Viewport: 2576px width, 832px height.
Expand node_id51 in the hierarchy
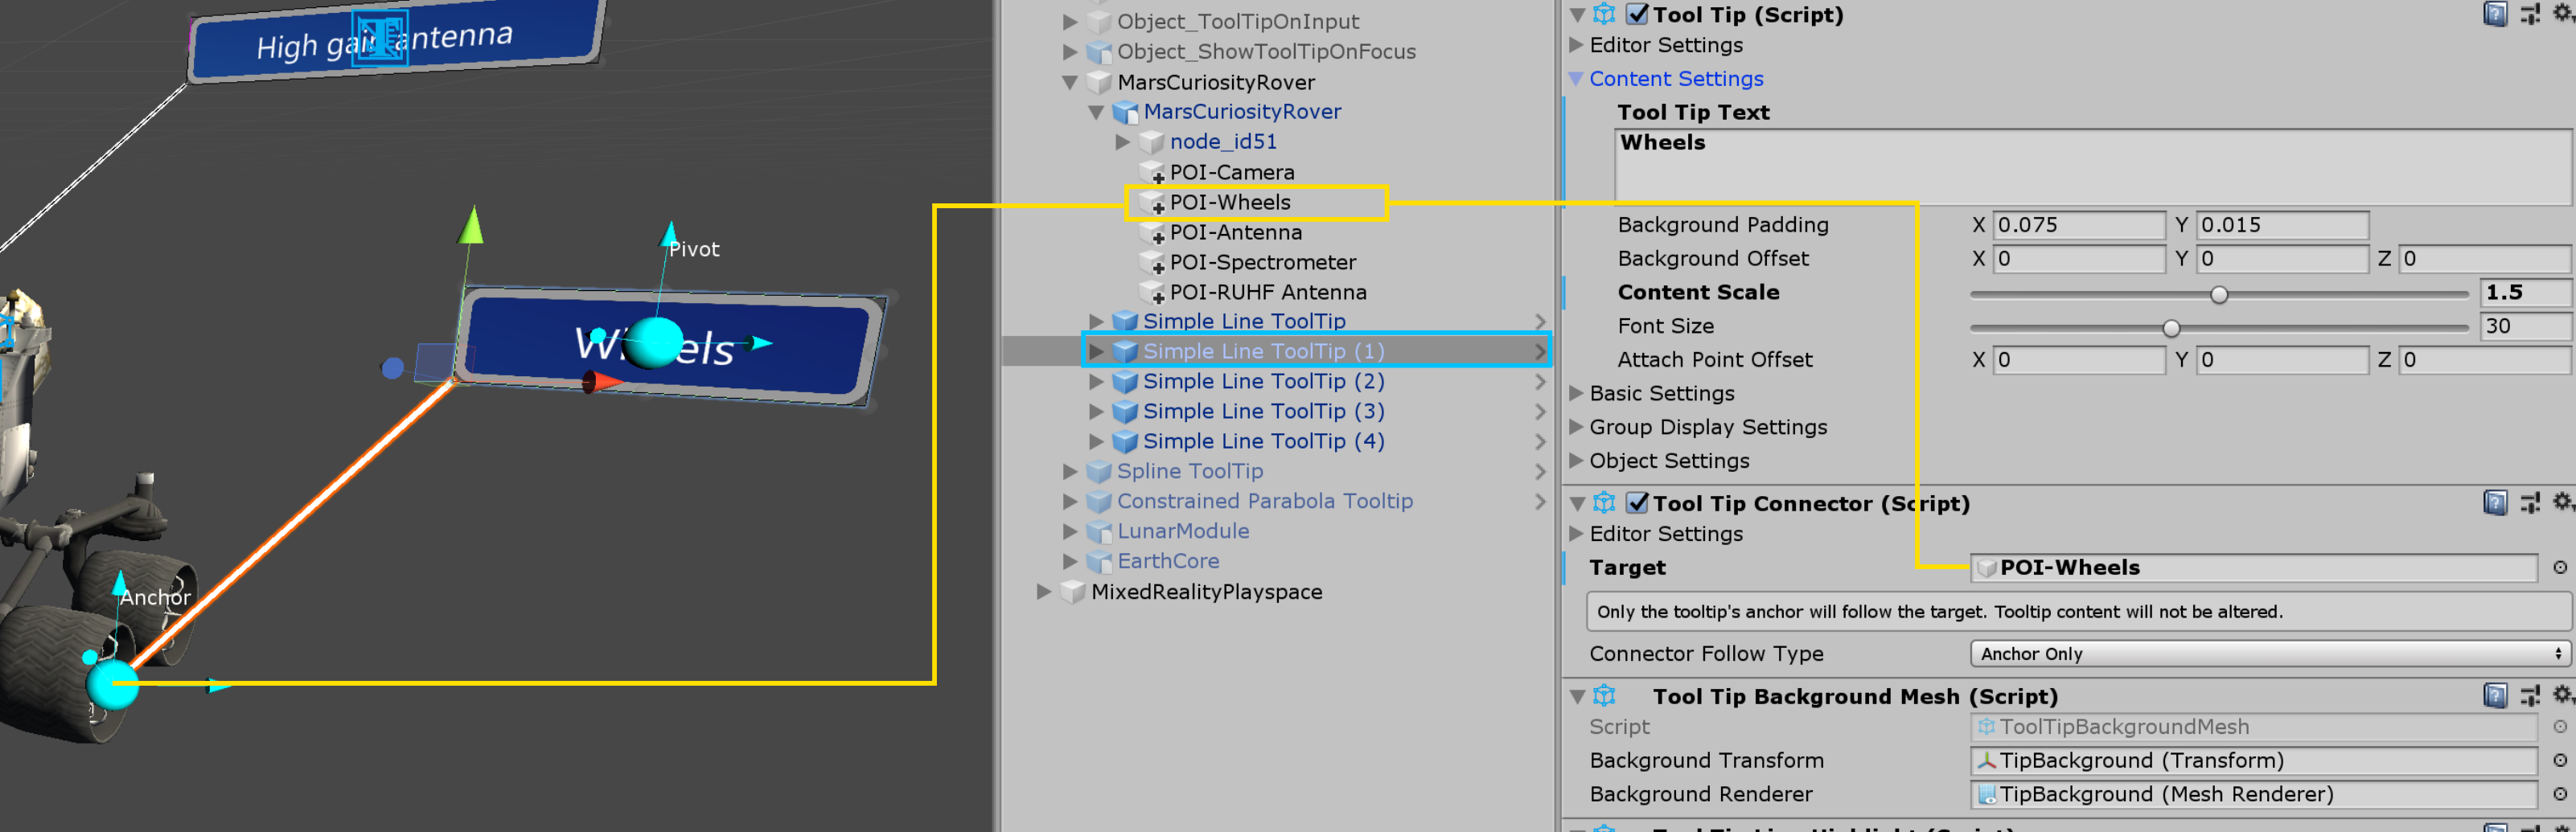pyautogui.click(x=1124, y=141)
